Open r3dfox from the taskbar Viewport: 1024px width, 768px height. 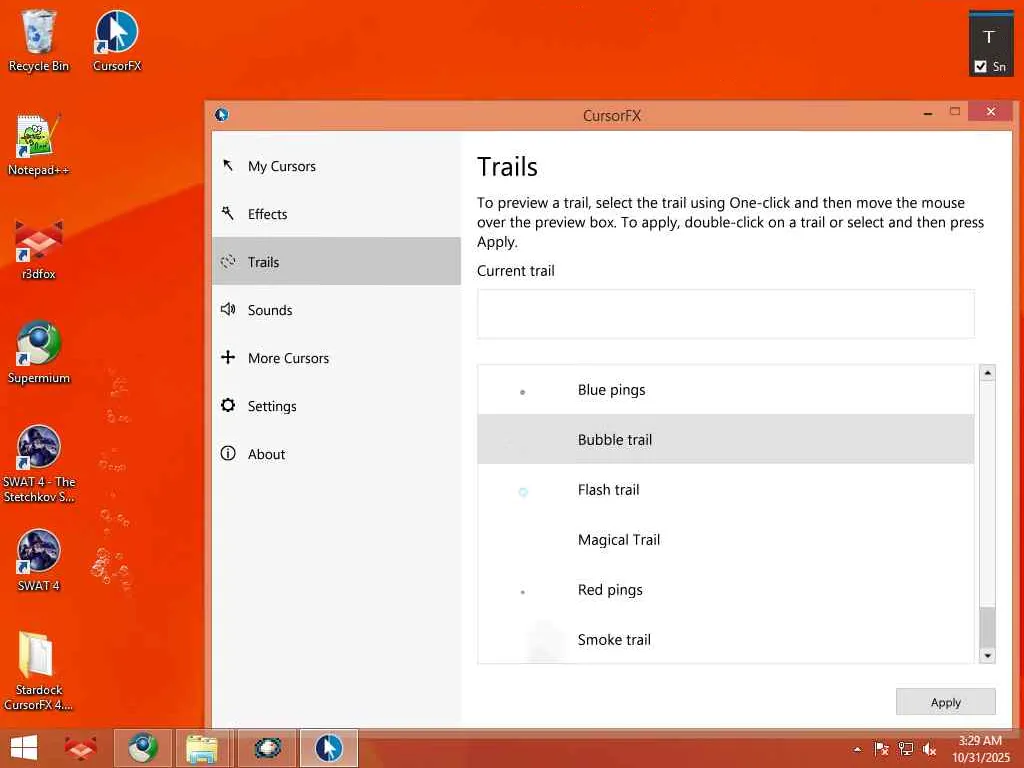(x=80, y=748)
